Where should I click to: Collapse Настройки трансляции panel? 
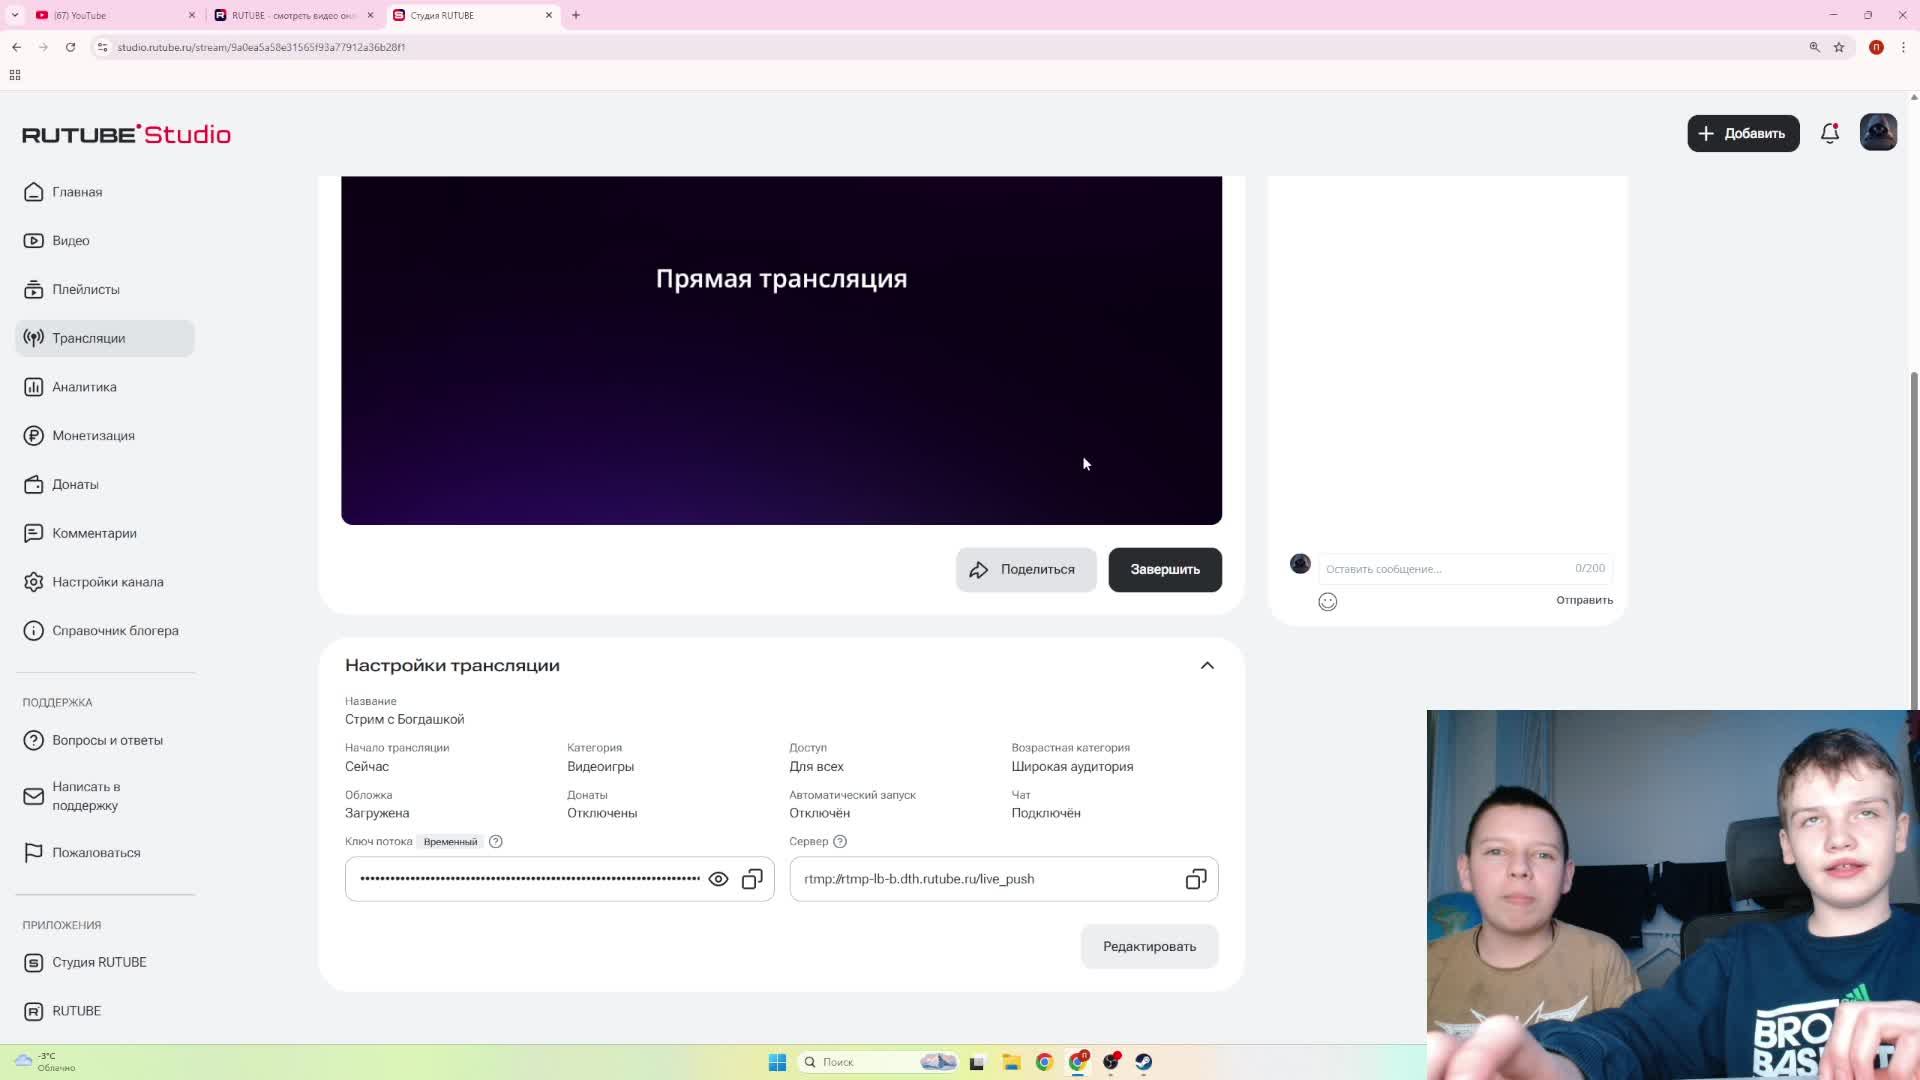[1207, 666]
